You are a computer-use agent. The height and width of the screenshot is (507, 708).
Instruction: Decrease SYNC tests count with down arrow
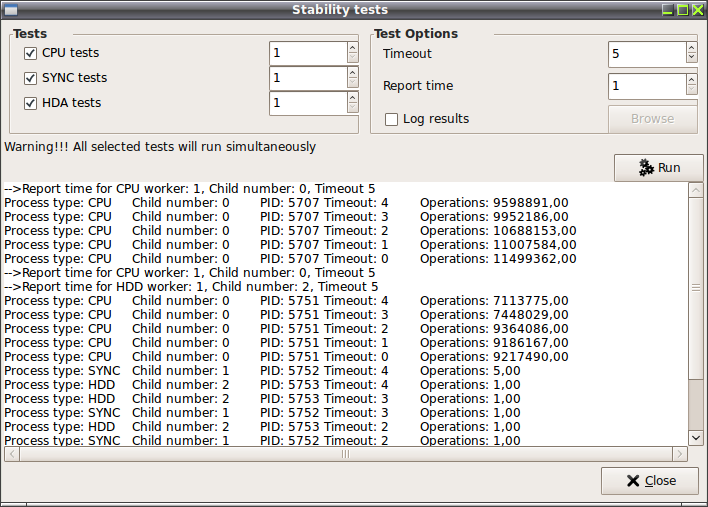pyautogui.click(x=353, y=83)
